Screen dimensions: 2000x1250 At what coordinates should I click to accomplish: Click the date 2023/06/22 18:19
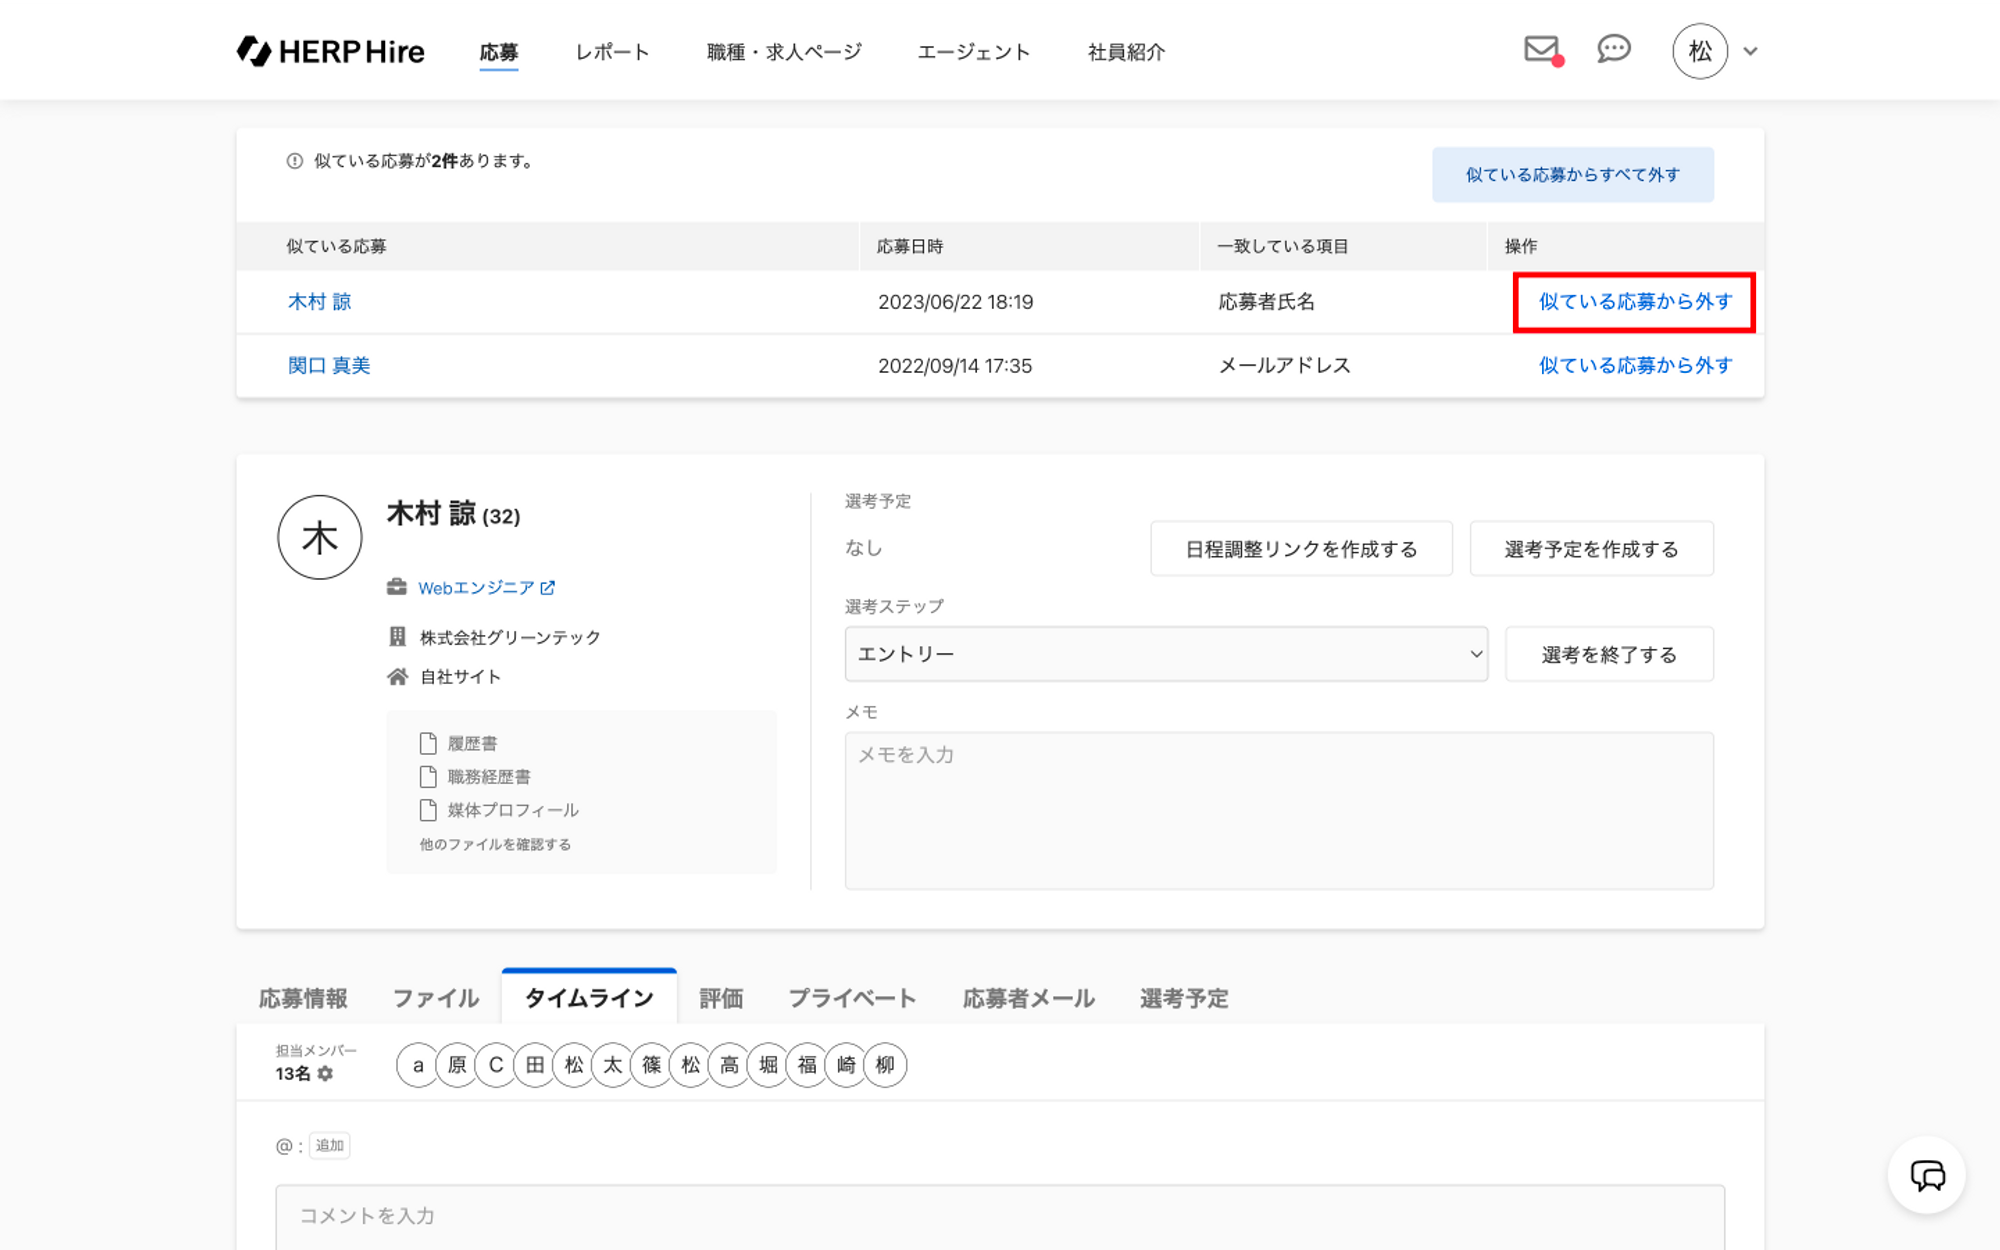(x=956, y=302)
